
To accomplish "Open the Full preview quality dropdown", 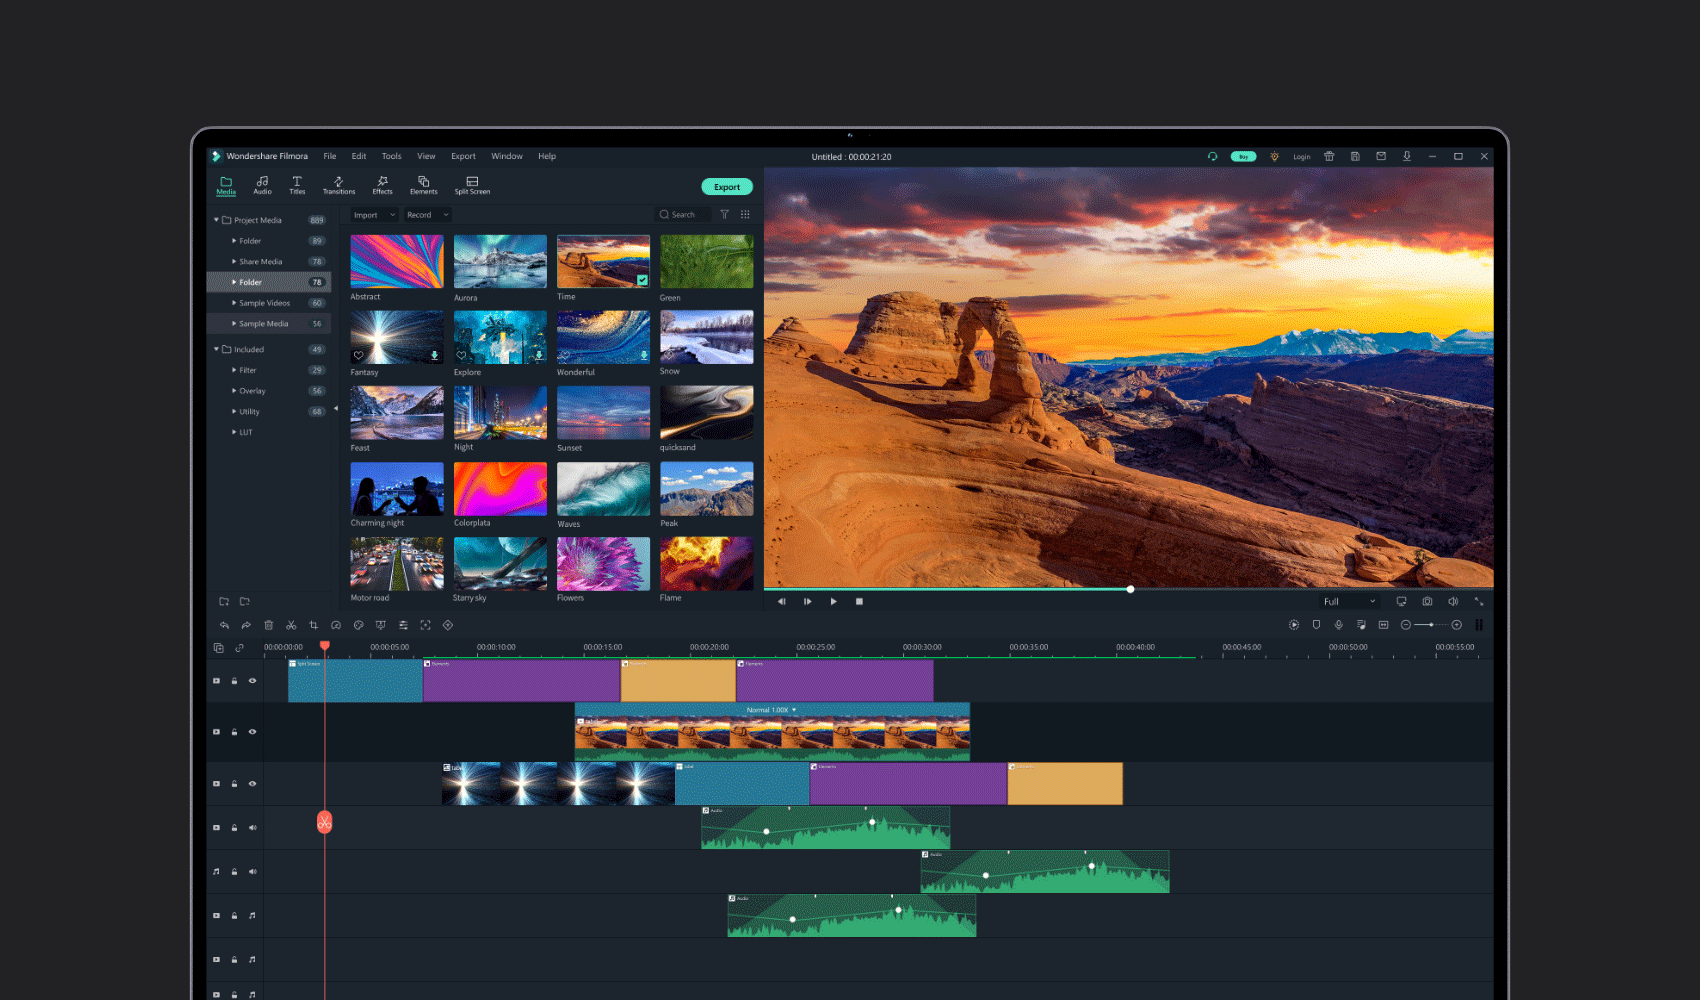I will coord(1349,601).
